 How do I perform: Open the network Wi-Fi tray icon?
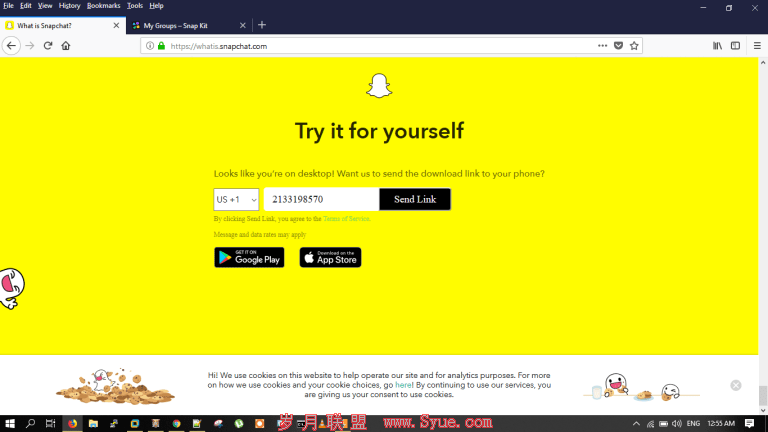650,424
